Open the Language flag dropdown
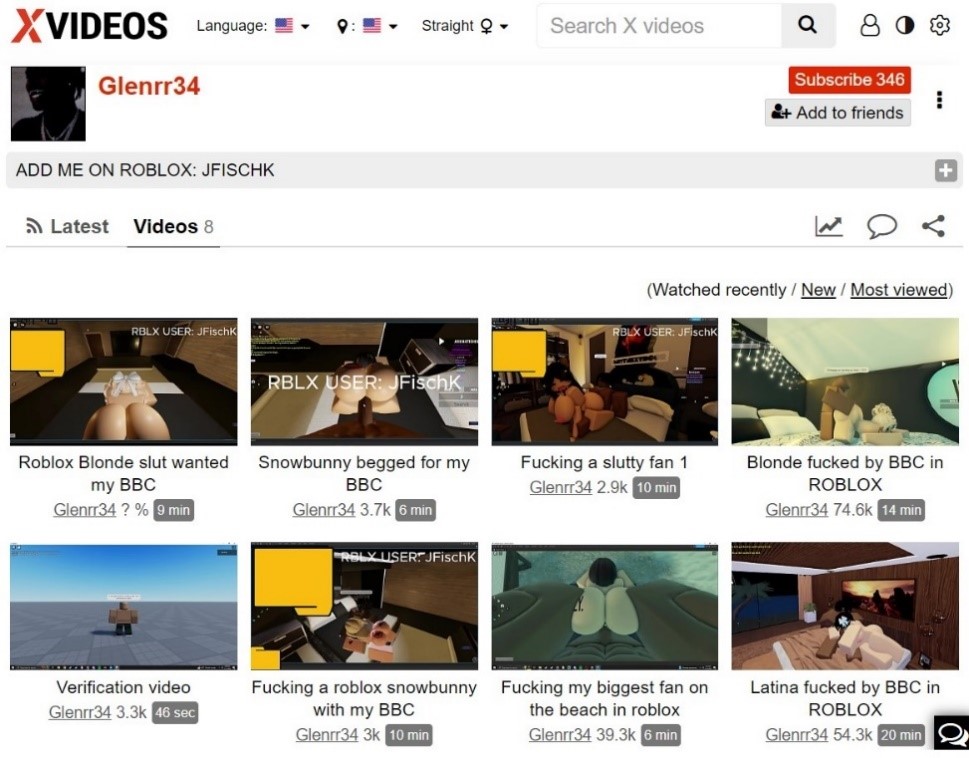Screen dimensions: 969x758 pos(292,26)
